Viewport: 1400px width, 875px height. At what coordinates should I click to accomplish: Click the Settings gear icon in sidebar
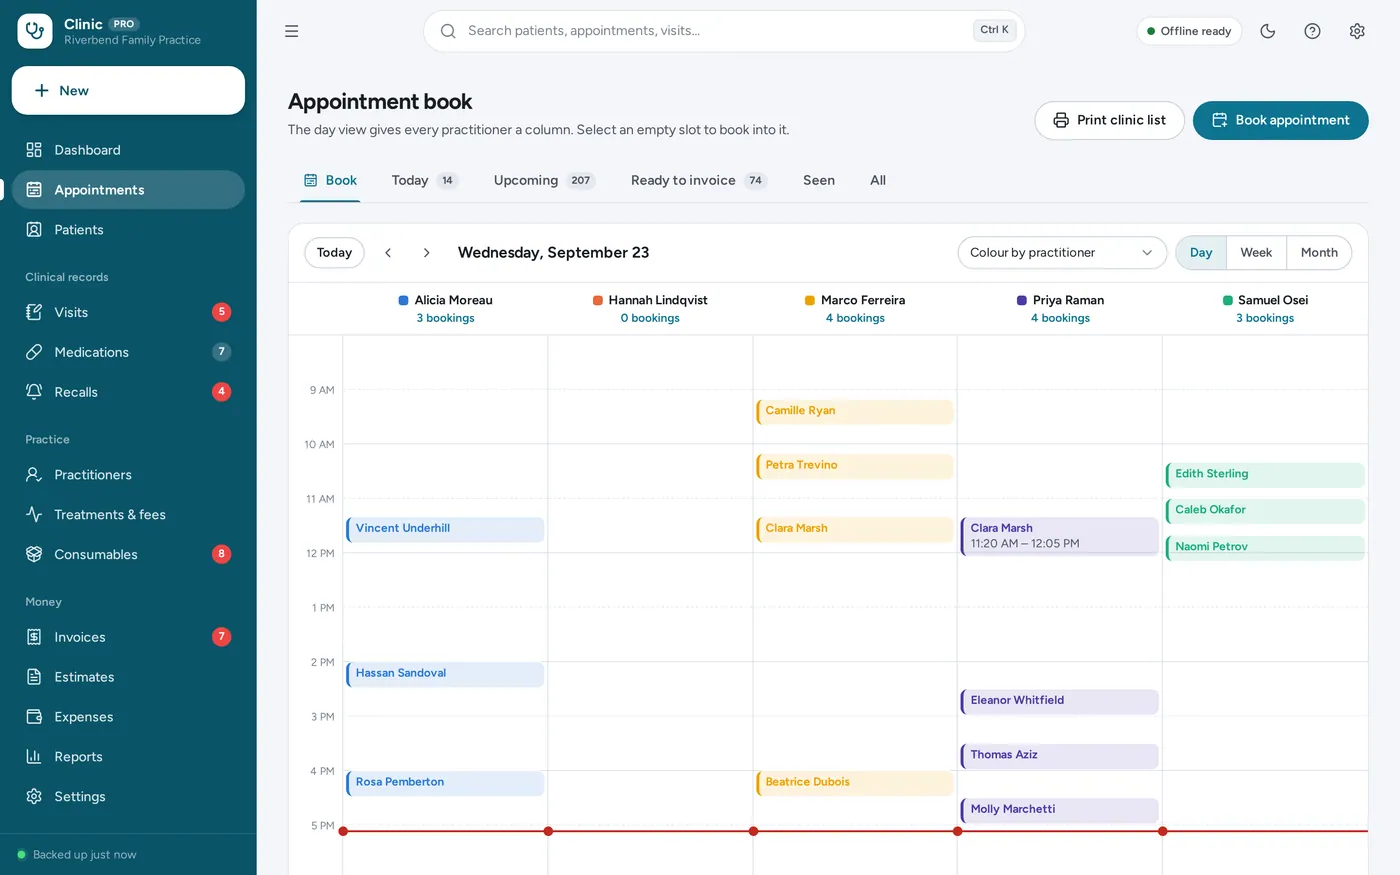[34, 797]
